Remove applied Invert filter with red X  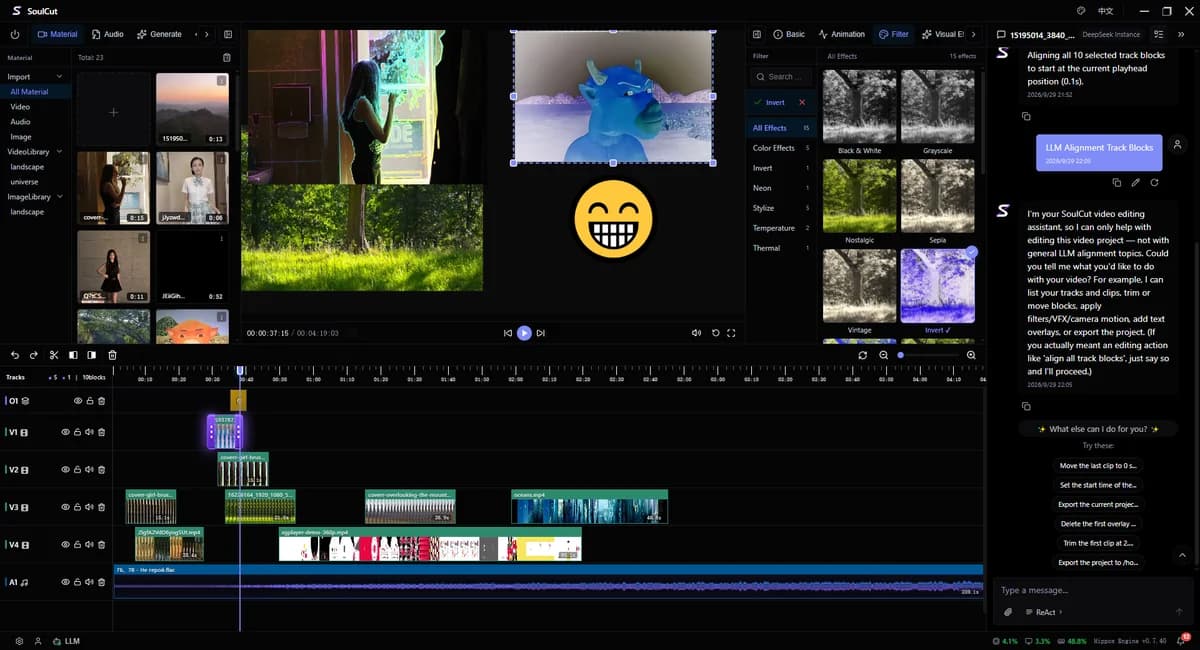[x=802, y=102]
